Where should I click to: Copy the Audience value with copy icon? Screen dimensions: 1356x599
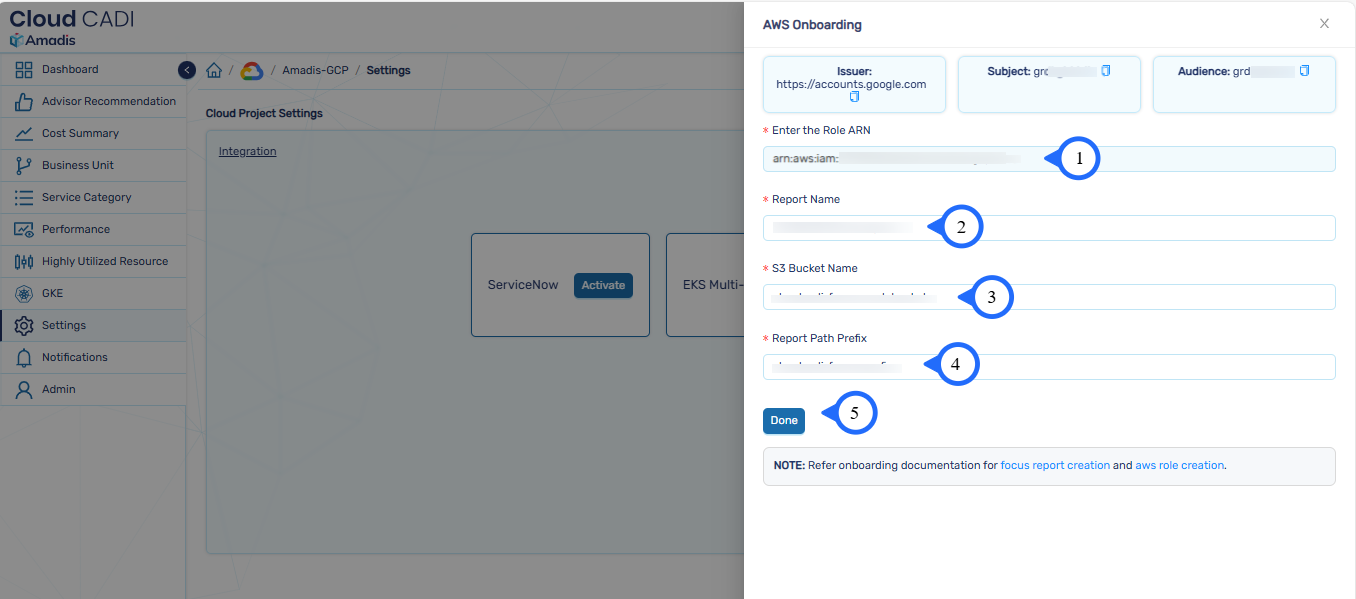click(1304, 71)
